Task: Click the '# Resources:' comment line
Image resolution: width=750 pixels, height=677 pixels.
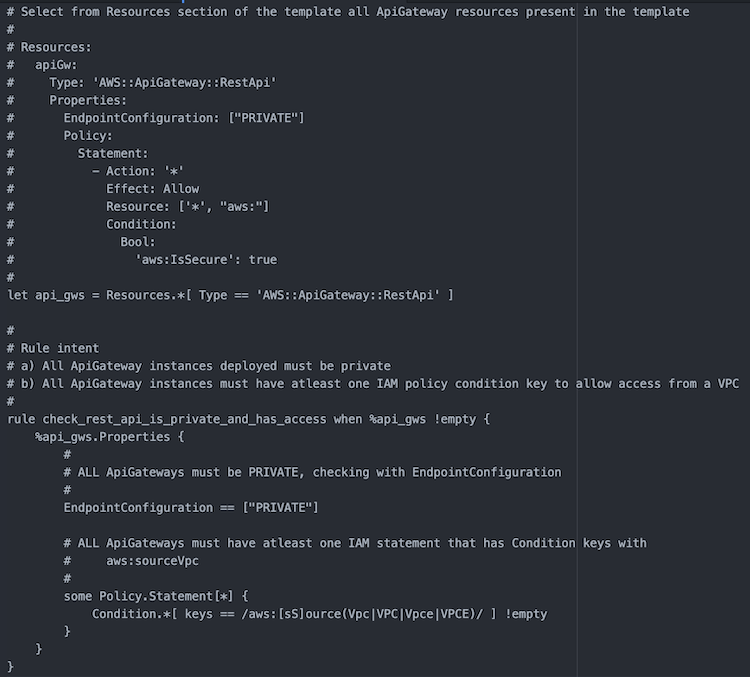Action: click(x=49, y=47)
